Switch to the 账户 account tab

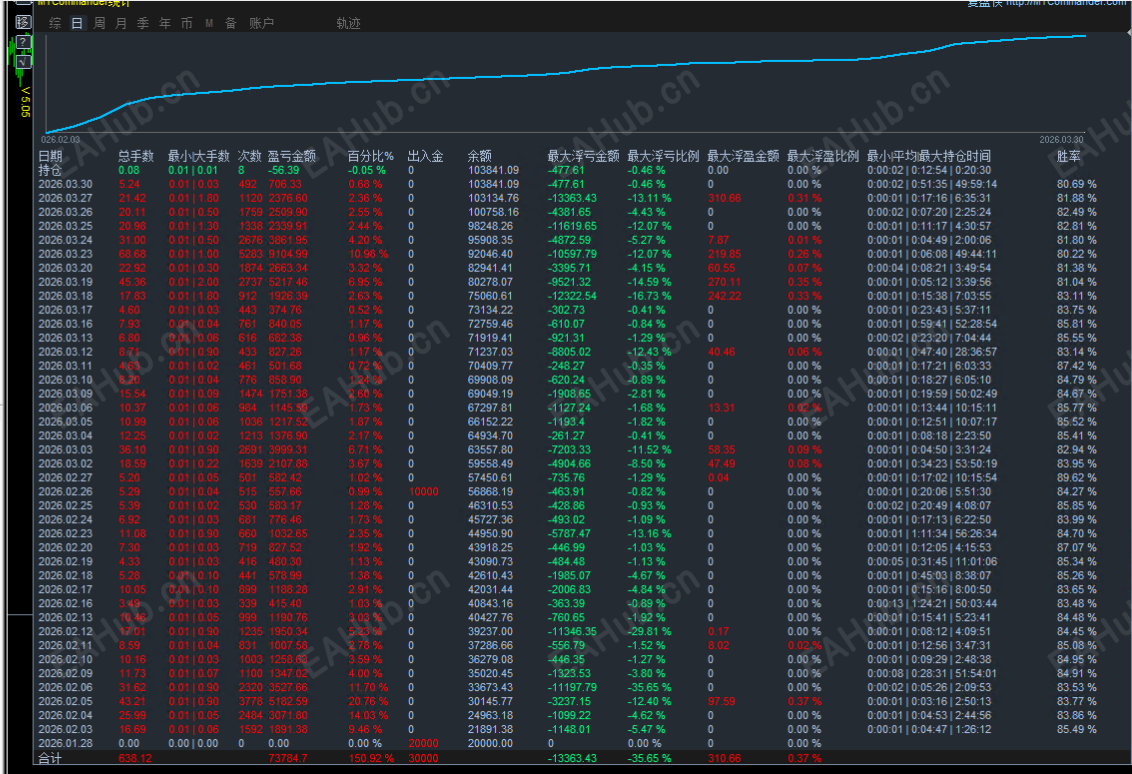coord(261,23)
